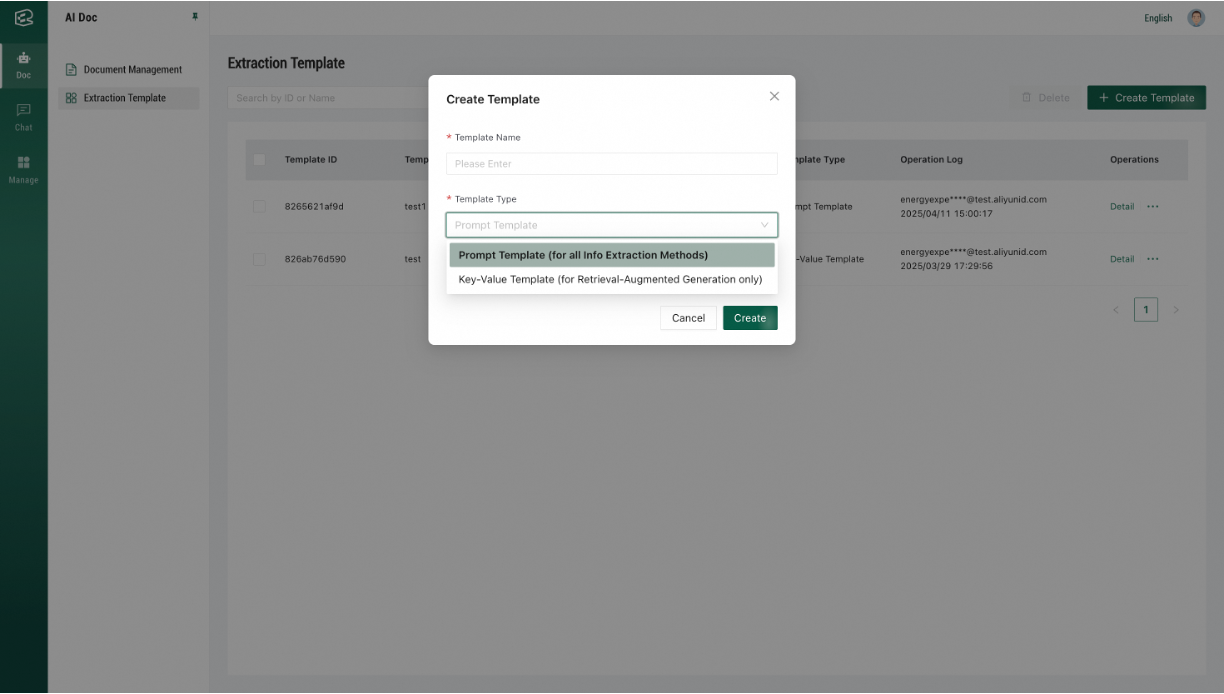Click template ID 826ab76d590 text
Viewport: 1224px width, 694px height.
tap(315, 259)
